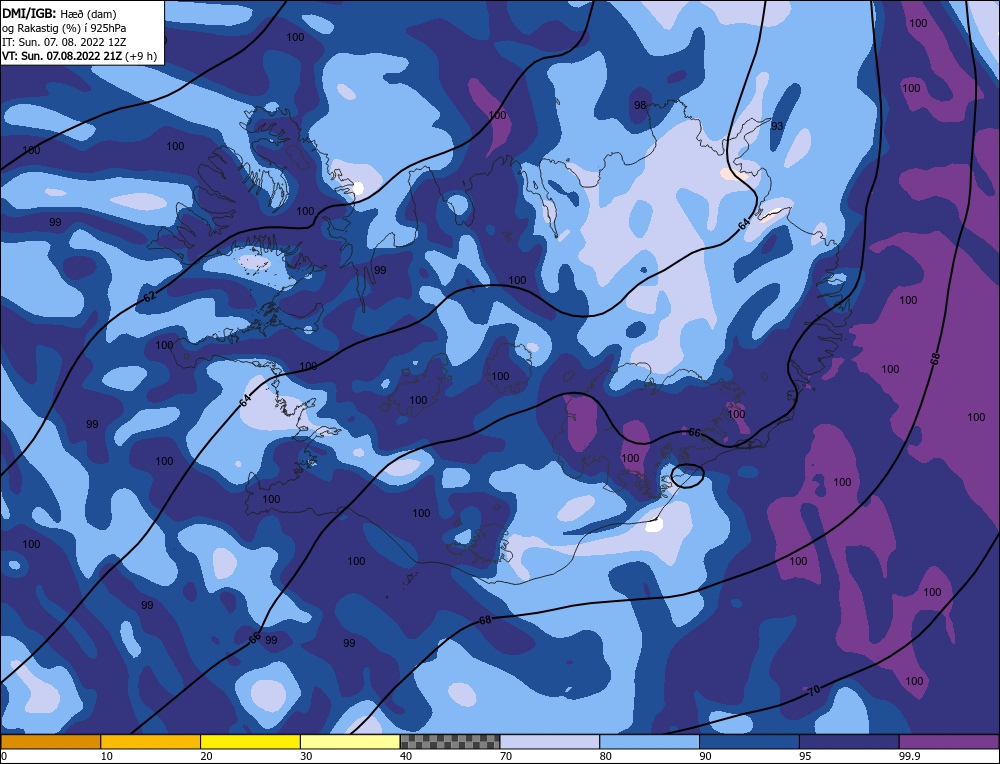This screenshot has height=764, width=1000.
Task: Choose the medium blue 90–95 legend swatch
Action: [749, 742]
